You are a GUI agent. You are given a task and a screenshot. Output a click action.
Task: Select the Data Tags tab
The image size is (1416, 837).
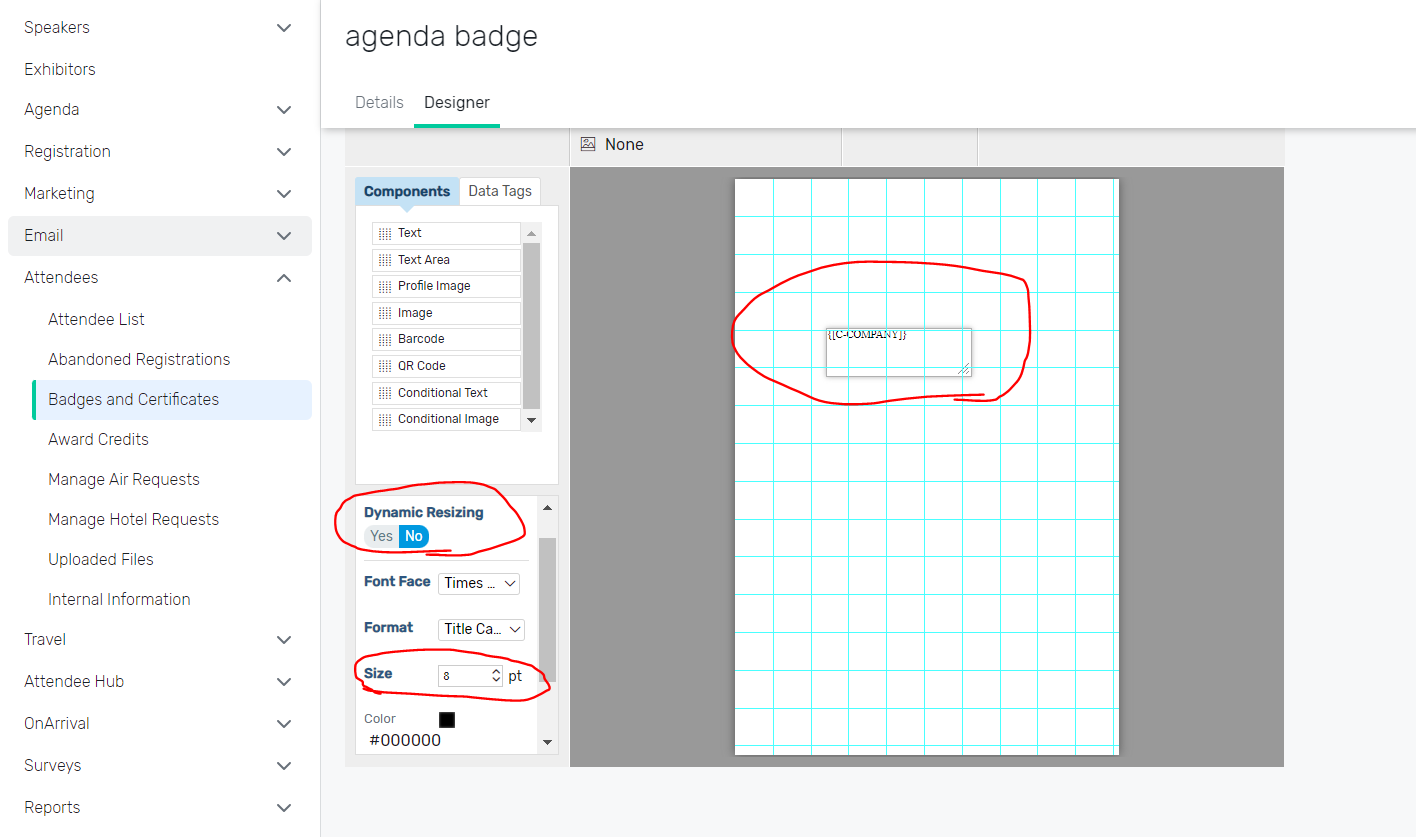click(x=500, y=191)
